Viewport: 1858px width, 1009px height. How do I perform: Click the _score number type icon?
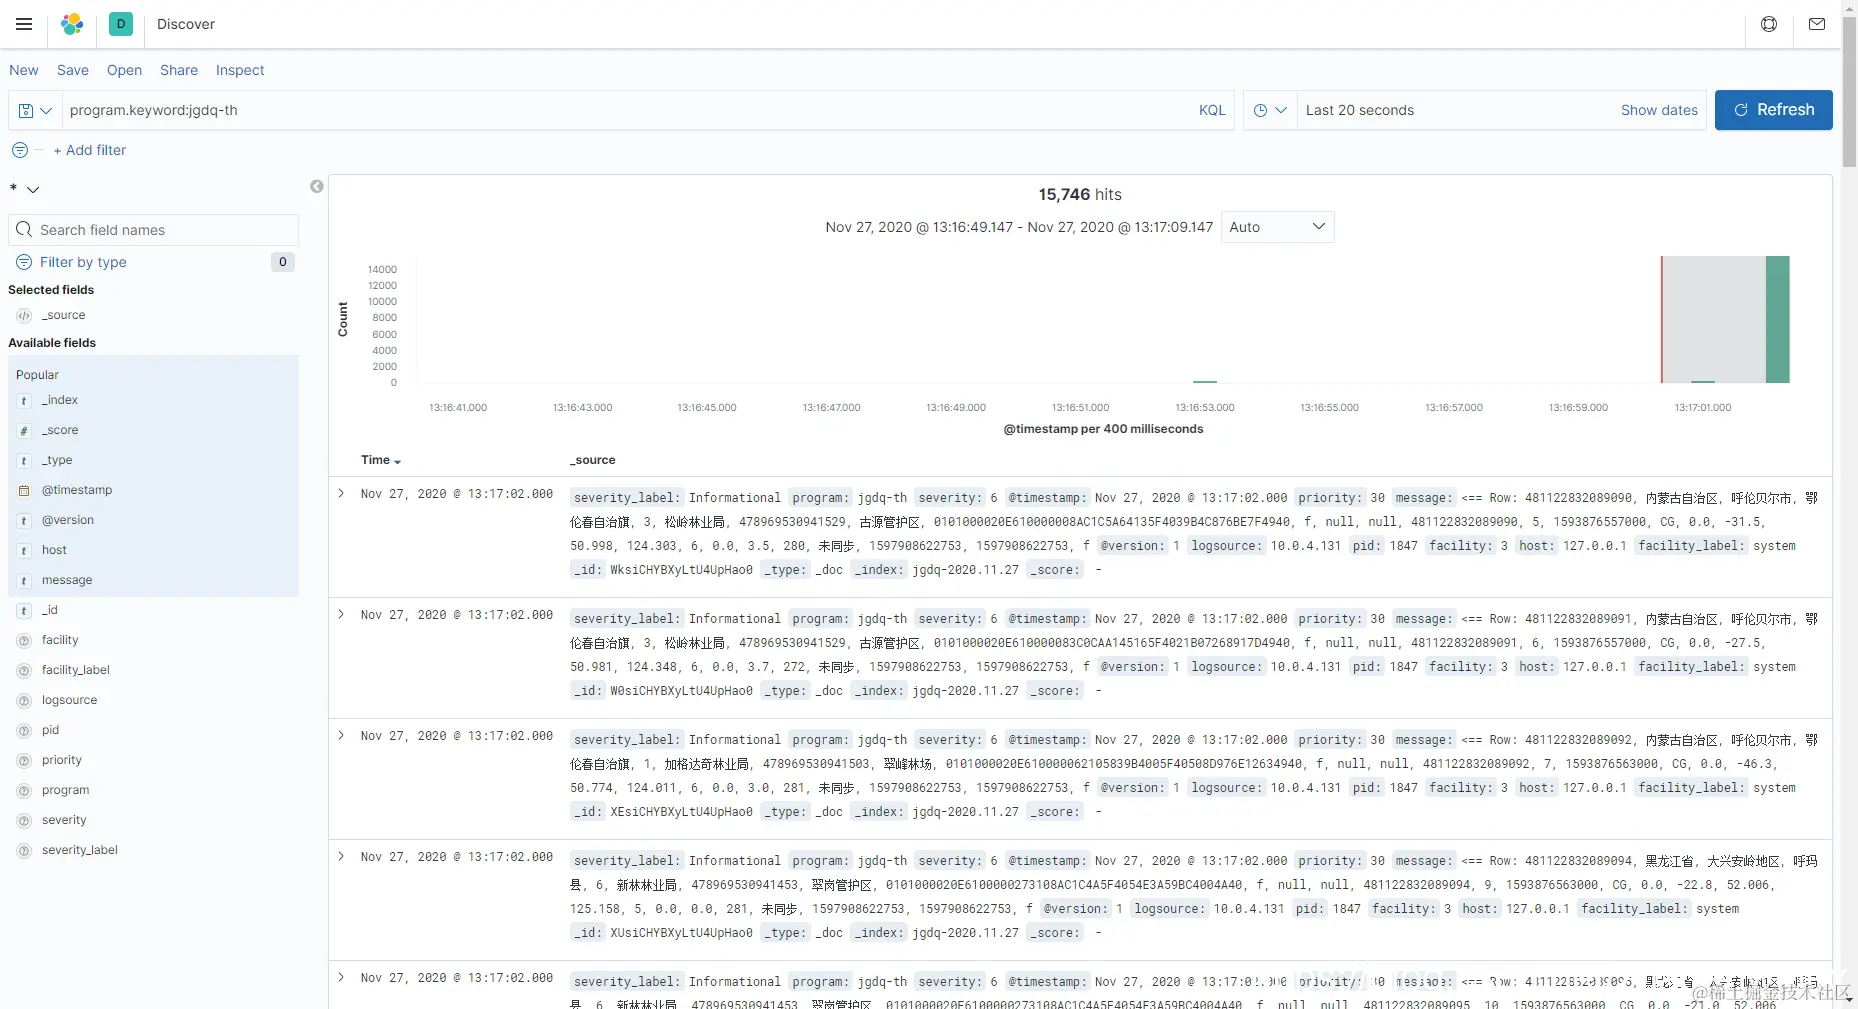(24, 430)
